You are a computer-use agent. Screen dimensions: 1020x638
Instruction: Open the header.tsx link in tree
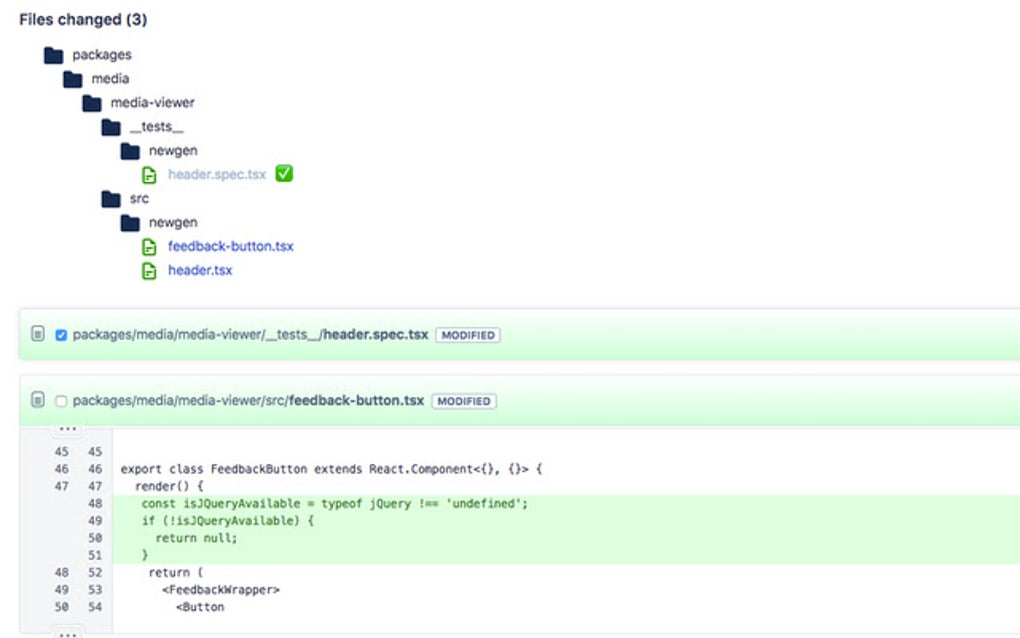200,270
